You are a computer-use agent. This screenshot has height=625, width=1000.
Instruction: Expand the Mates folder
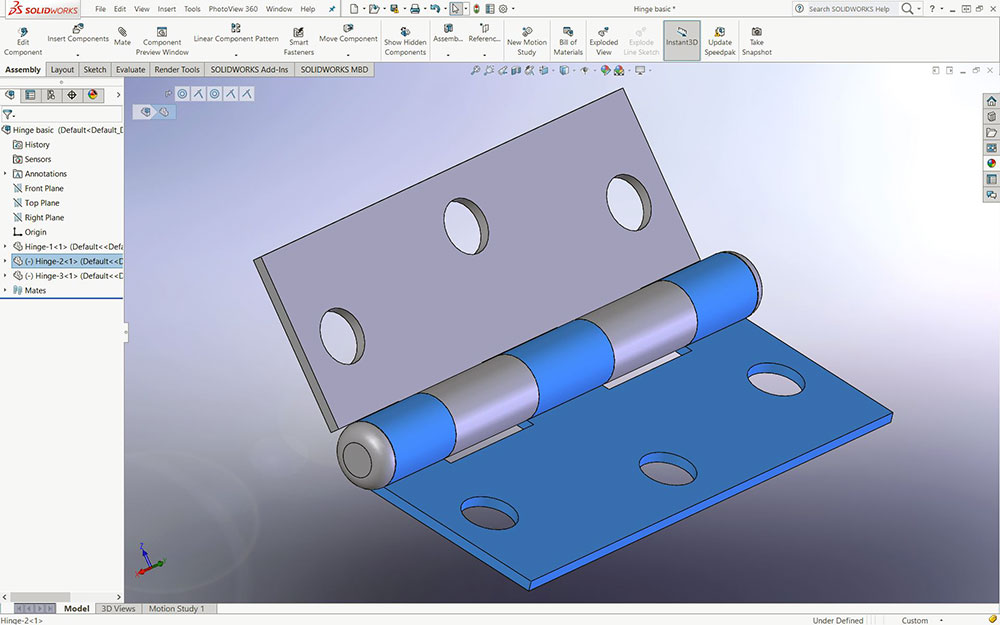point(5,290)
